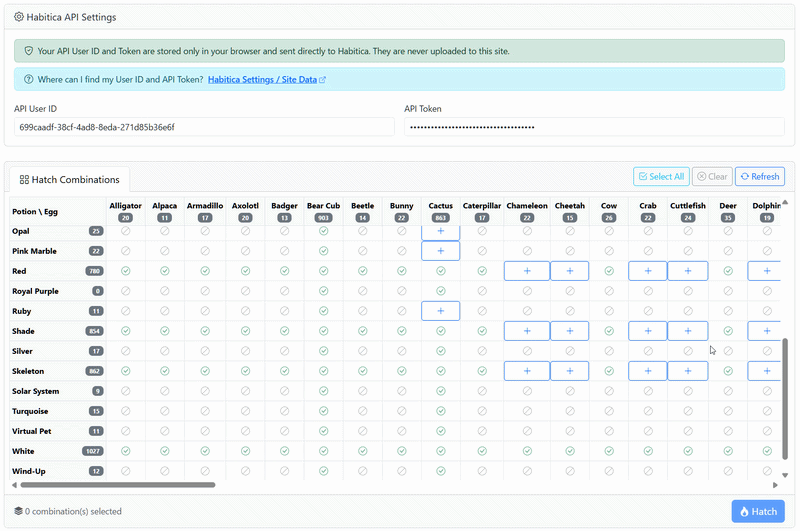800x531 pixels.
Task: Add the Shade Cheetah combination
Action: point(570,331)
